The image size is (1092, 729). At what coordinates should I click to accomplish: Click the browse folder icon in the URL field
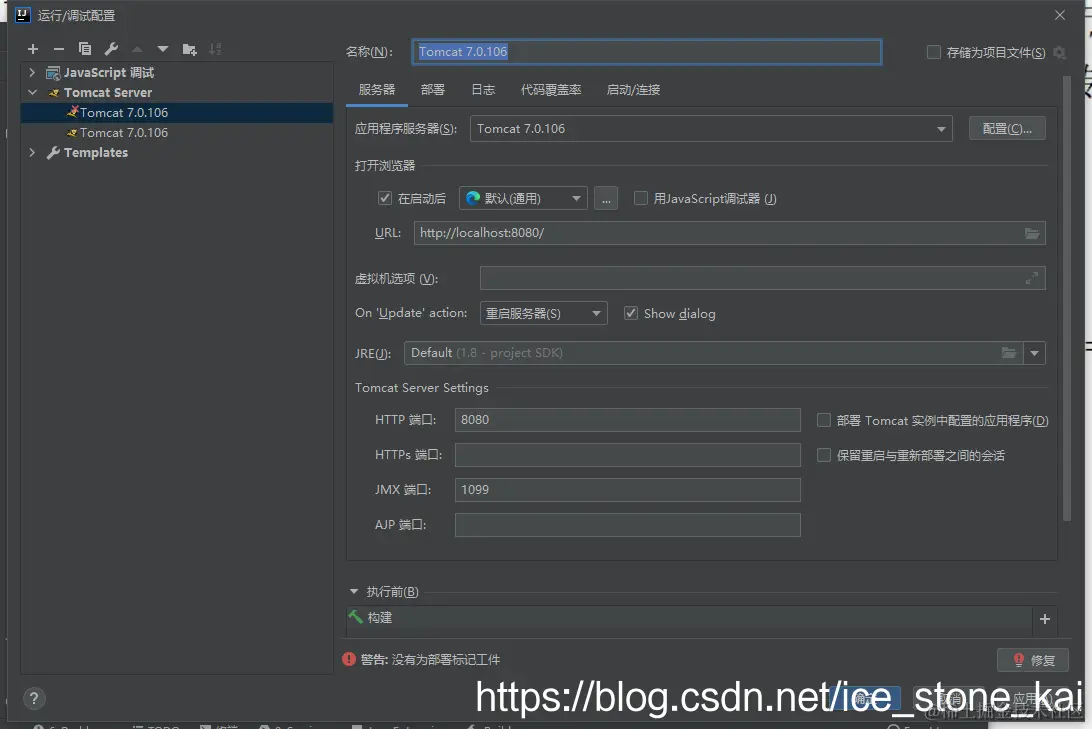point(1031,233)
